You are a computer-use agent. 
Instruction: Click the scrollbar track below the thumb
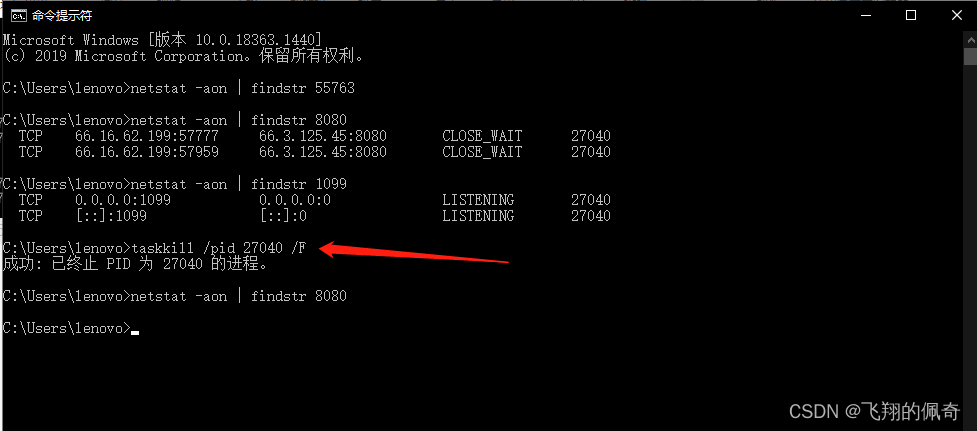(970, 237)
